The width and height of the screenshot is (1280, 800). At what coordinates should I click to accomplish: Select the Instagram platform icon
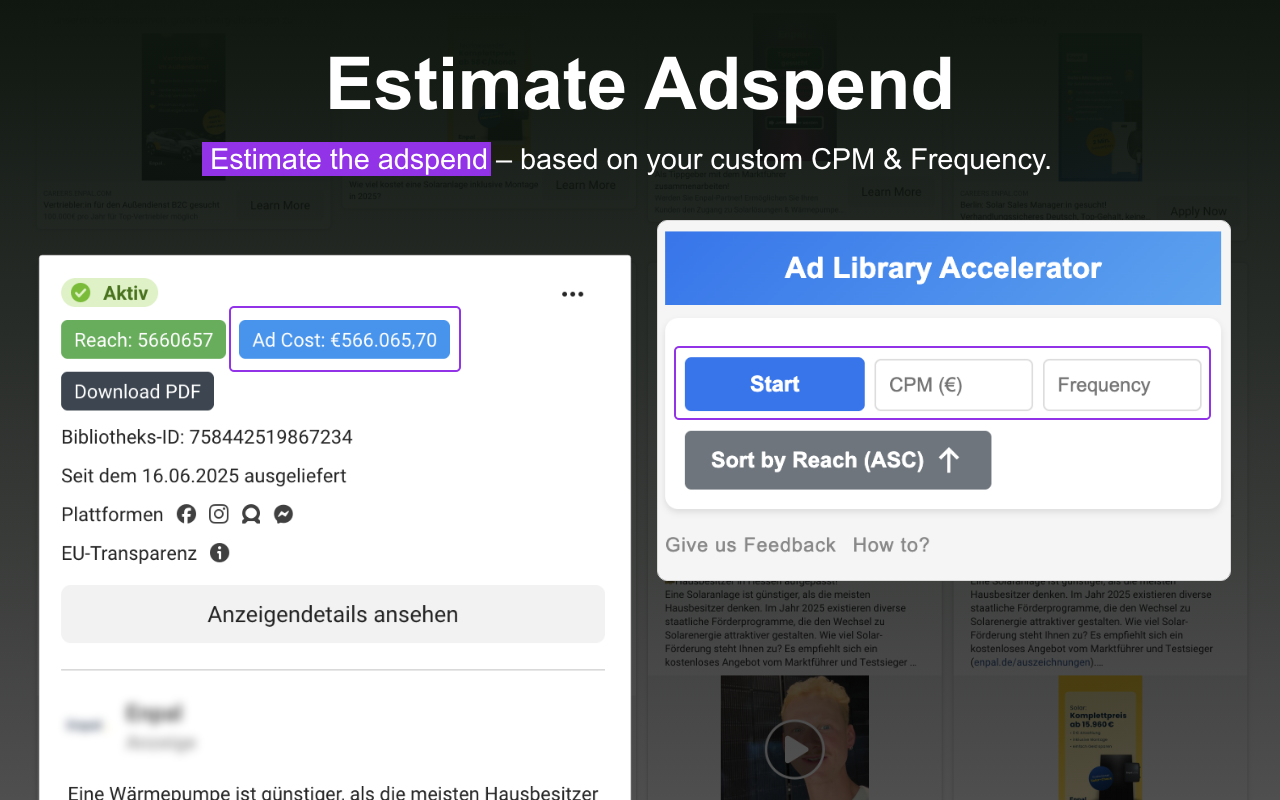click(218, 513)
